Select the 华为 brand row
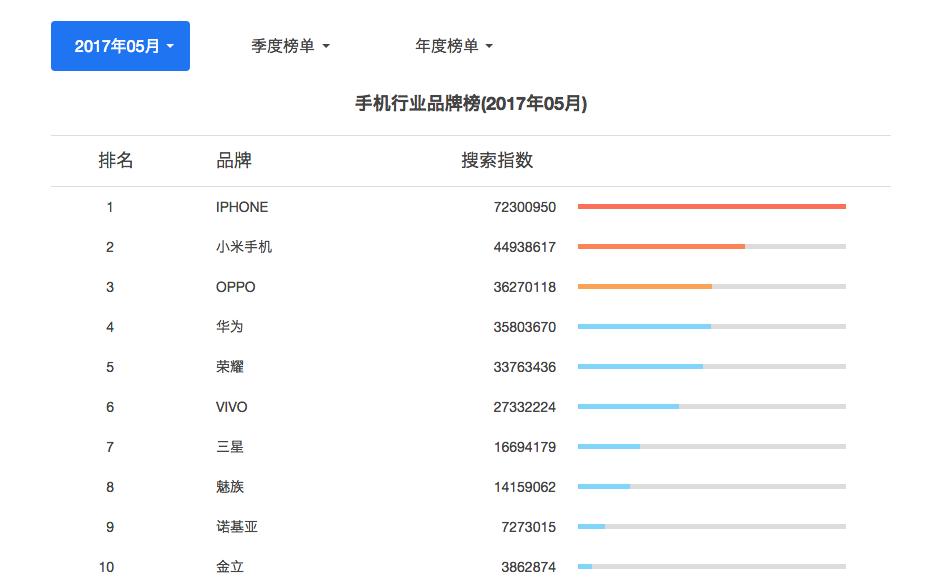This screenshot has height=586, width=935. click(x=230, y=327)
